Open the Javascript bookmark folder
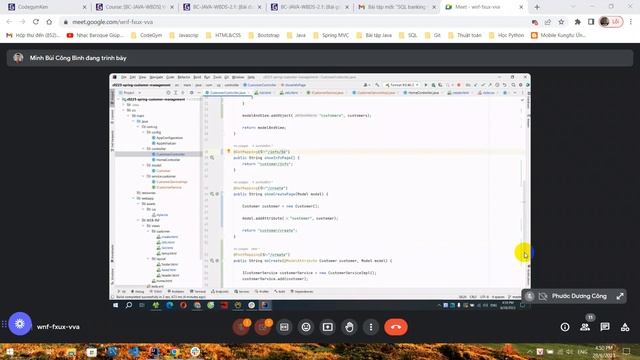The image size is (640, 360). 184,36
